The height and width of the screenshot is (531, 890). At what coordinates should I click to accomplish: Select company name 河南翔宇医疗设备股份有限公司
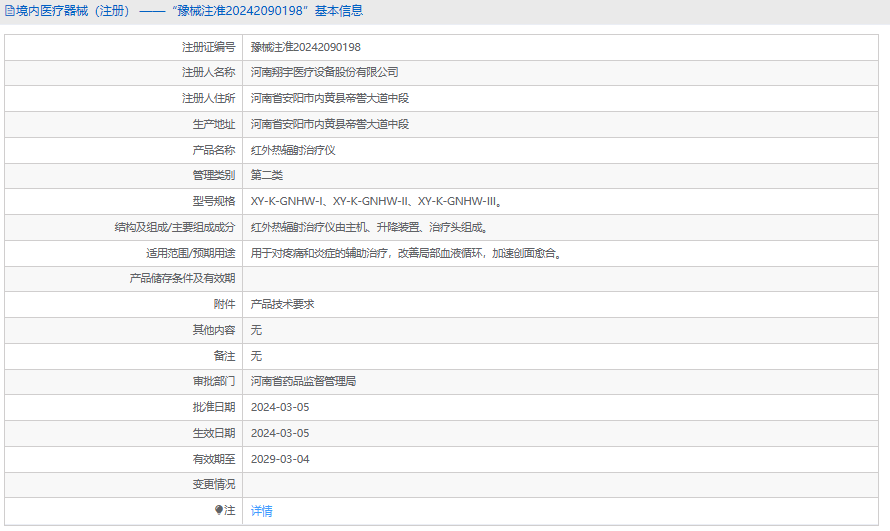click(324, 72)
